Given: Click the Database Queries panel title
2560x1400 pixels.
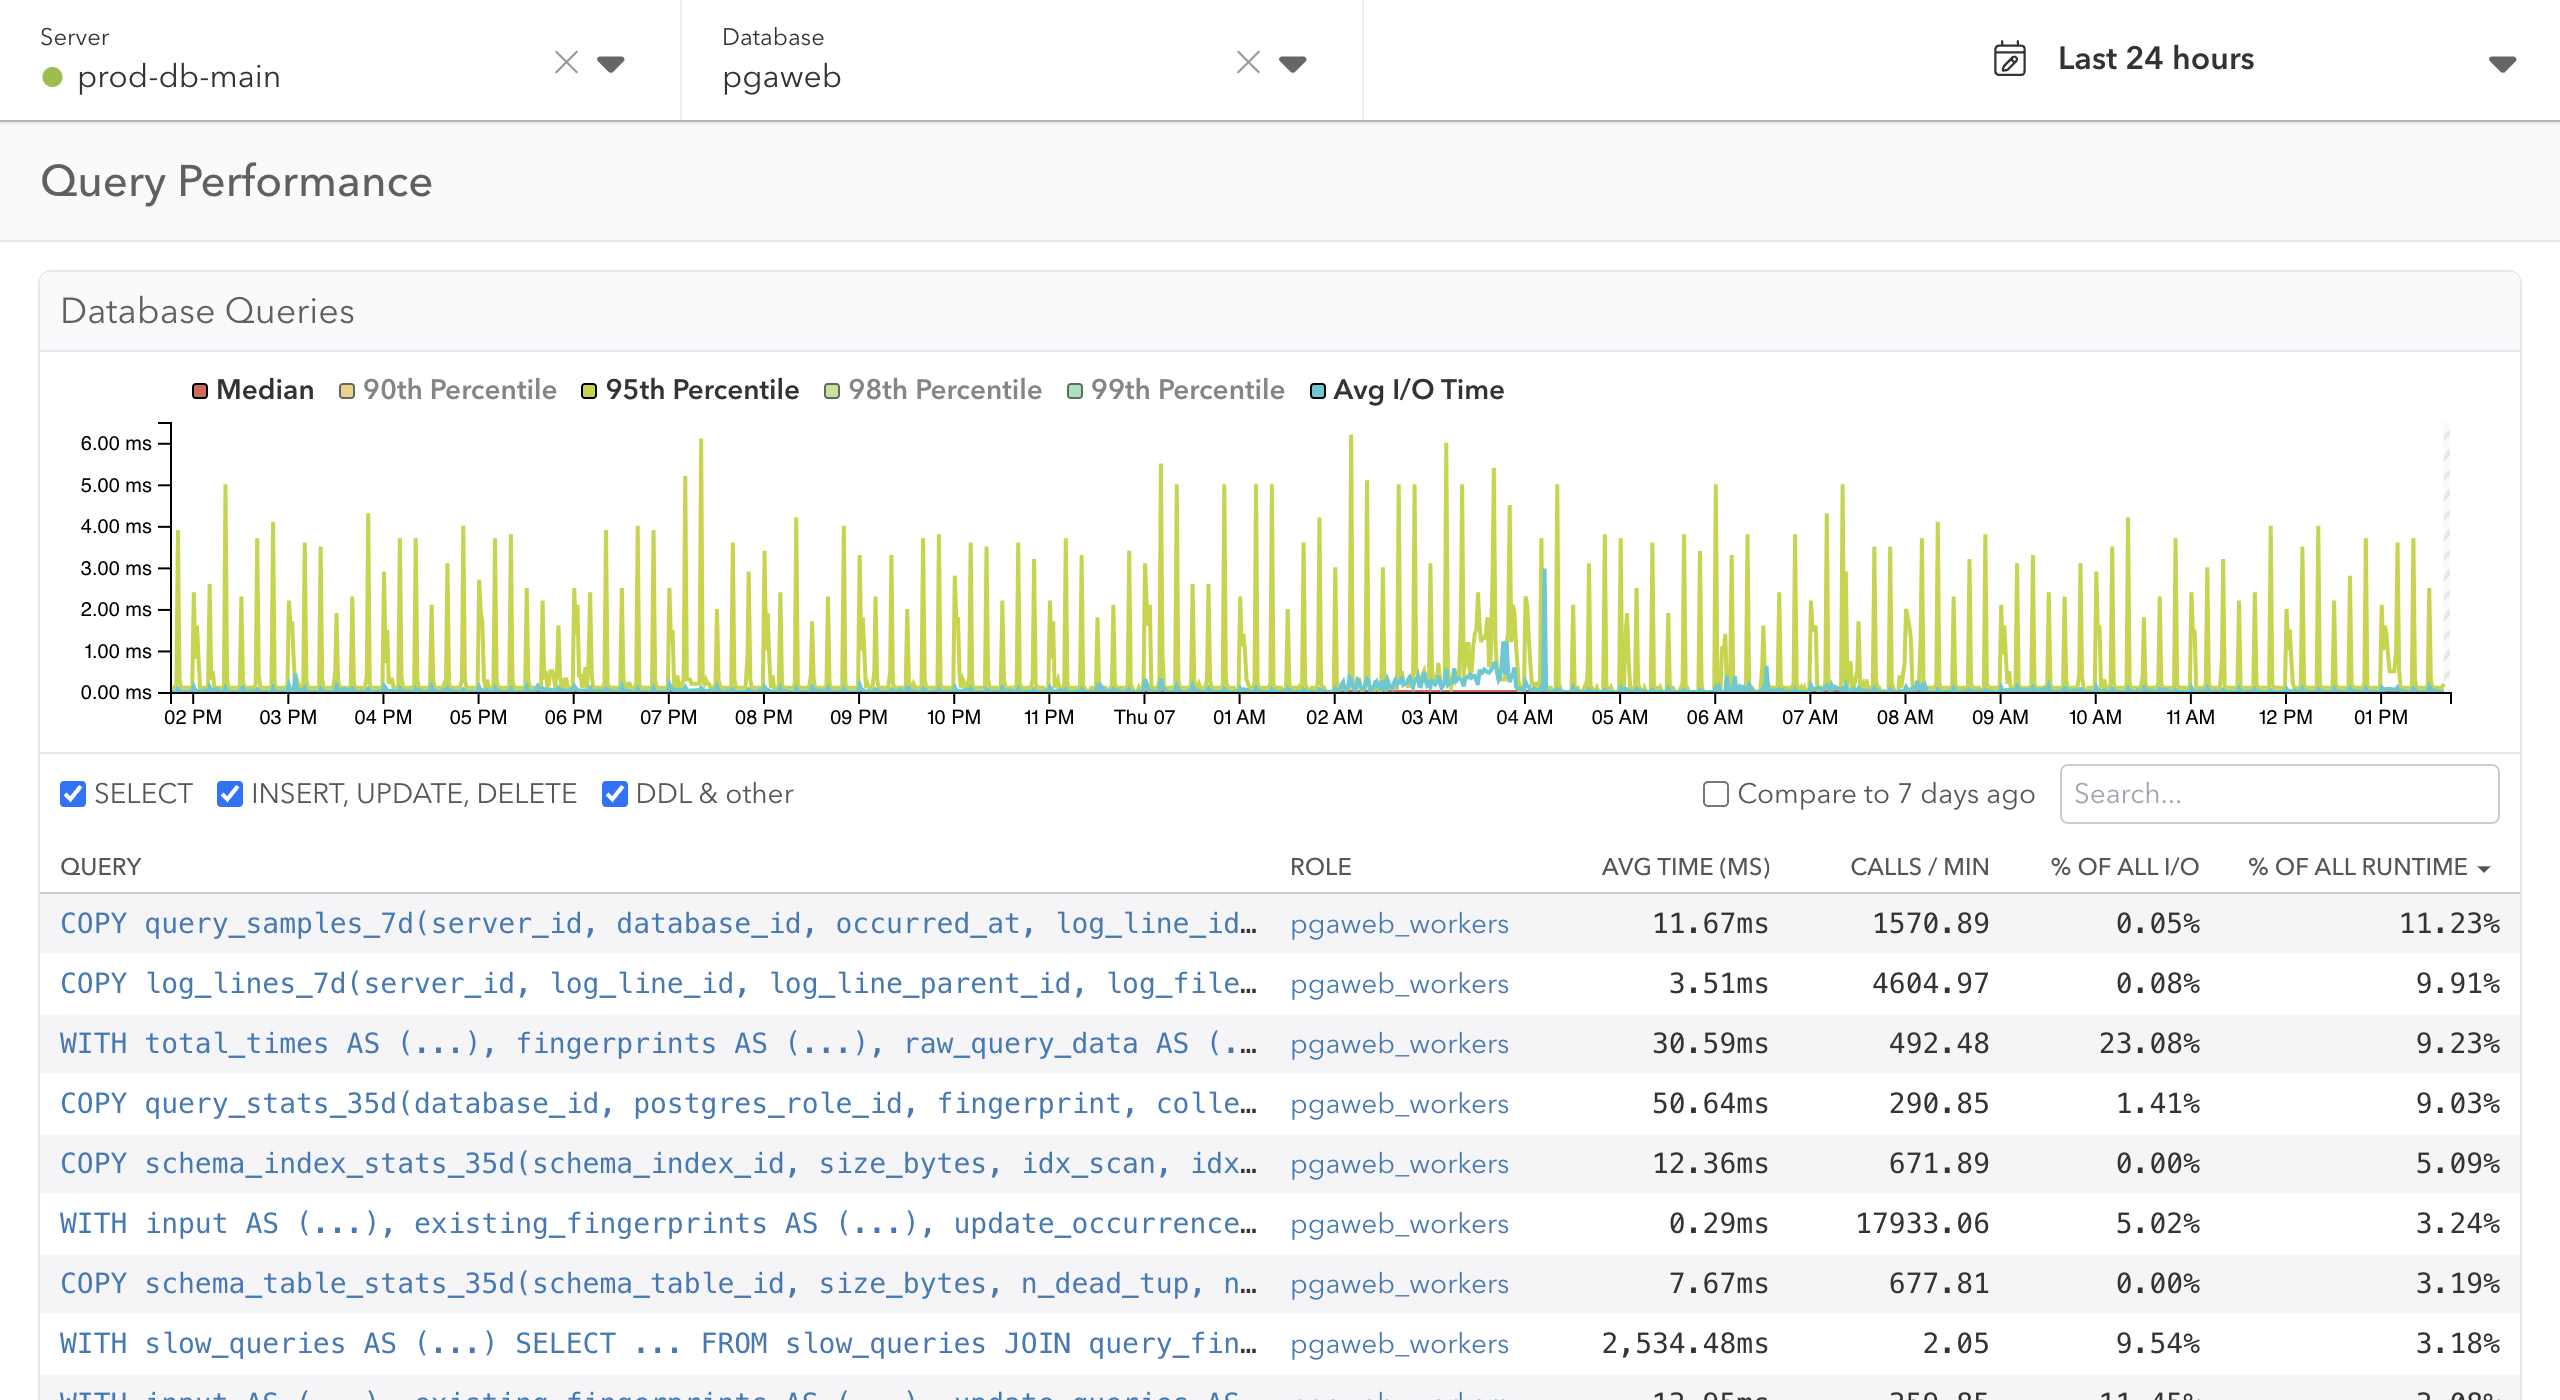Looking at the screenshot, I should coord(207,311).
